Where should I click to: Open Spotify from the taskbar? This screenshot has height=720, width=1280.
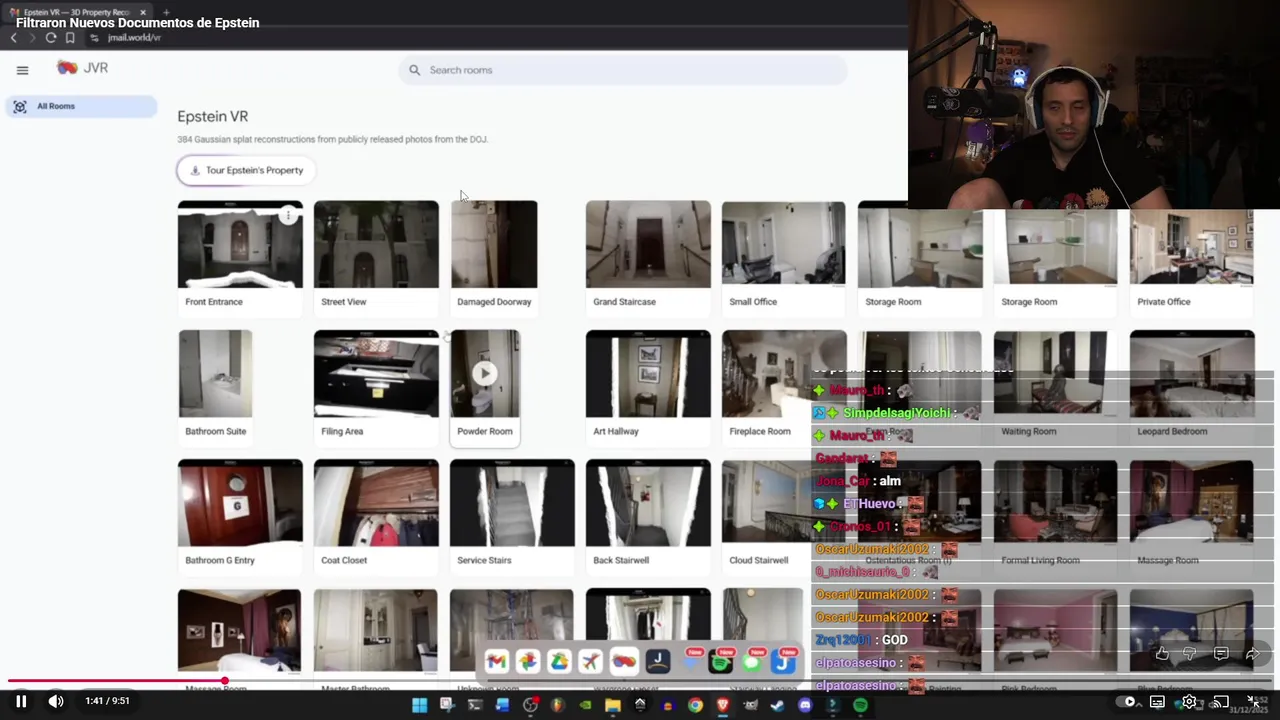click(x=860, y=706)
